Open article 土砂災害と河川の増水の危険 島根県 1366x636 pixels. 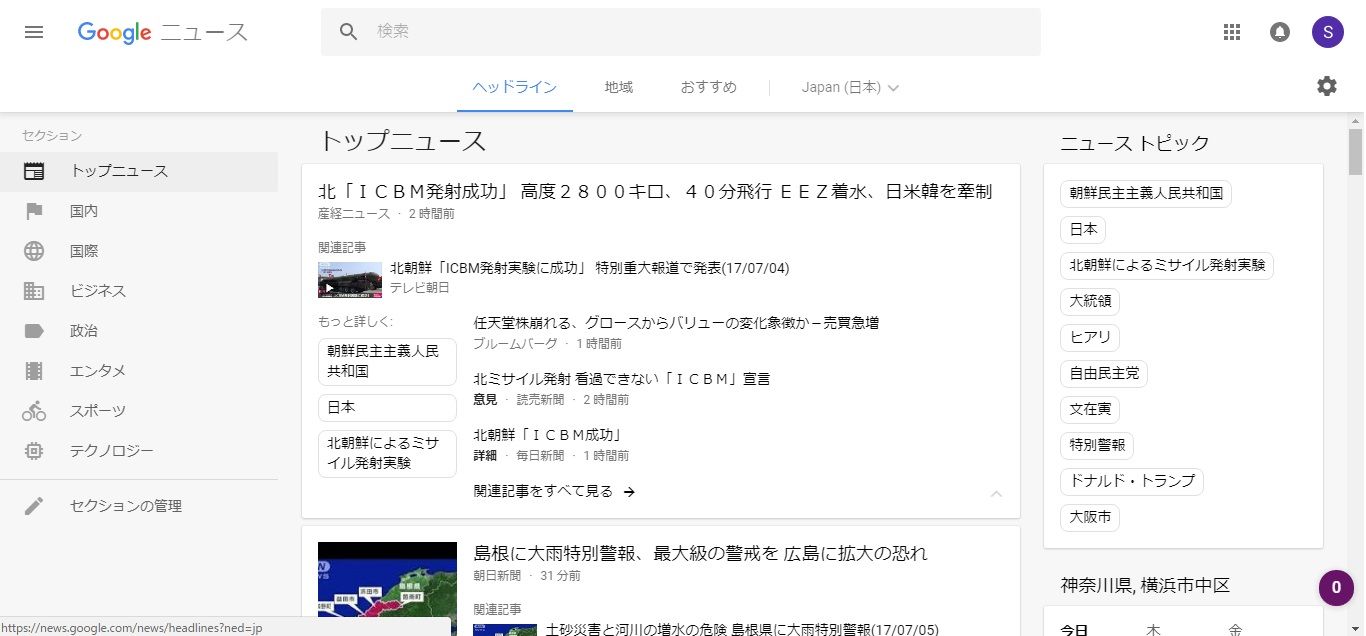[x=742, y=630]
